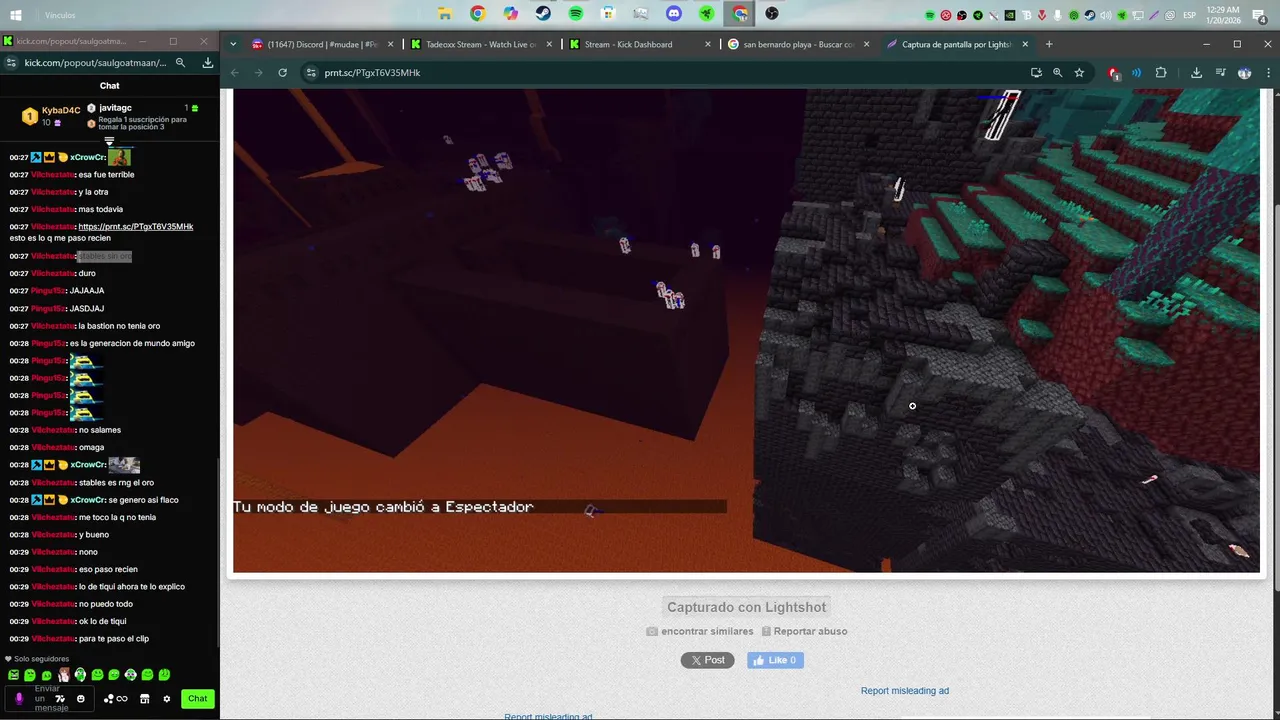
Task: Collapse the Kick chat leaderboard handle
Action: tap(110, 140)
